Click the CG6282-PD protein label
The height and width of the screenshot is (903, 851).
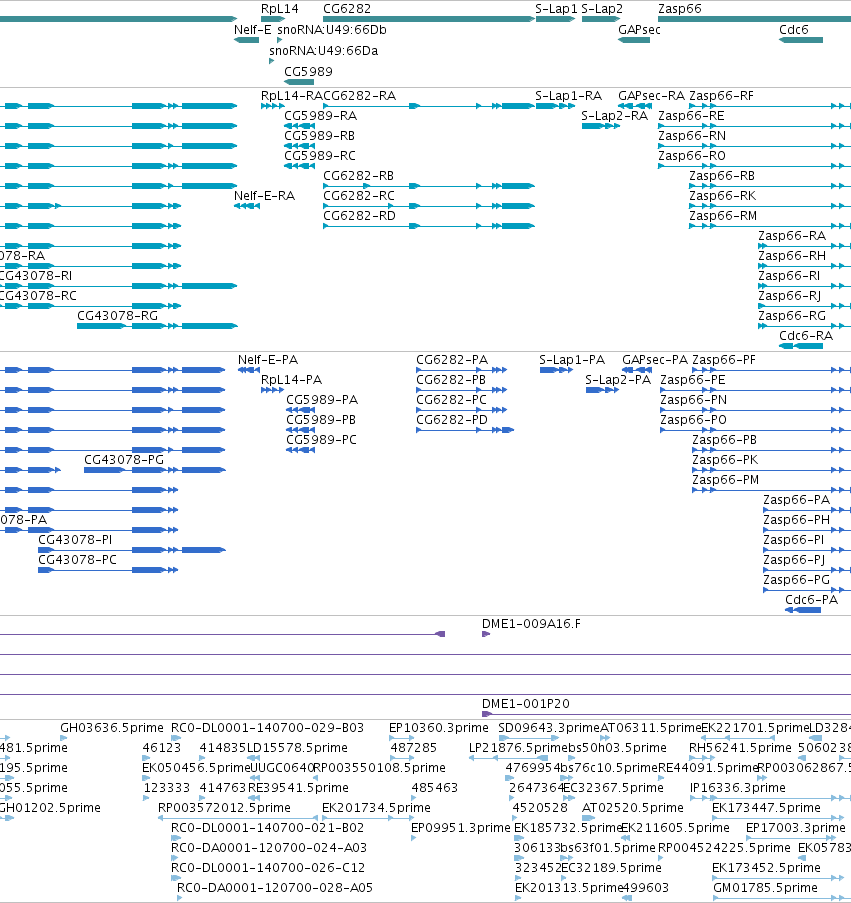[452, 420]
